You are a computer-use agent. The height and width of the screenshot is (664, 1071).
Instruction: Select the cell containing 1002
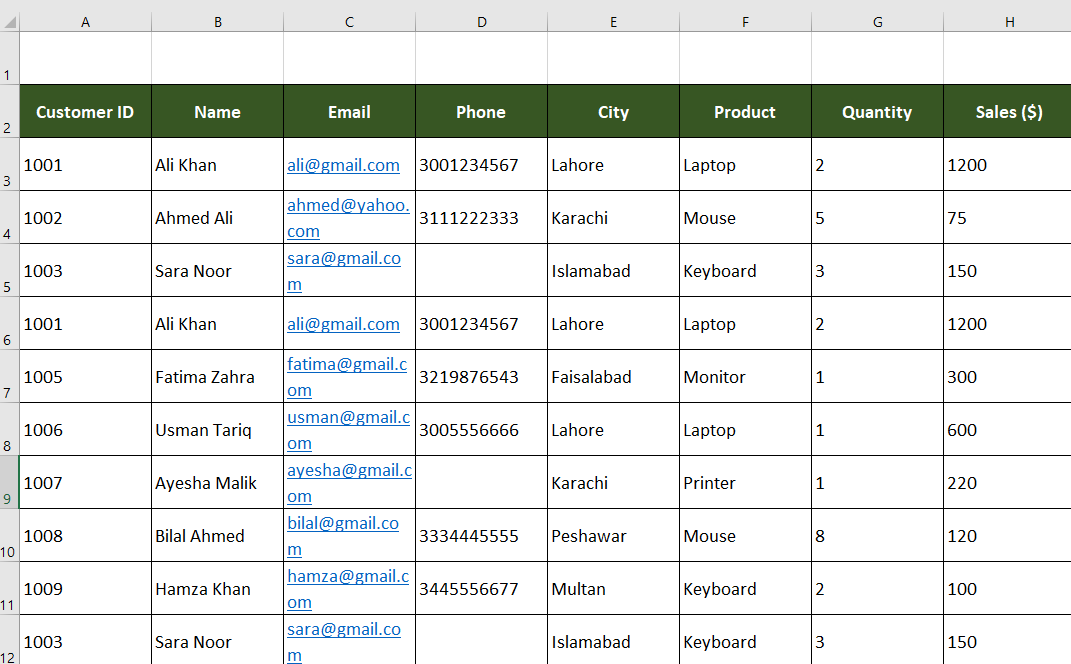pyautogui.click(x=85, y=217)
